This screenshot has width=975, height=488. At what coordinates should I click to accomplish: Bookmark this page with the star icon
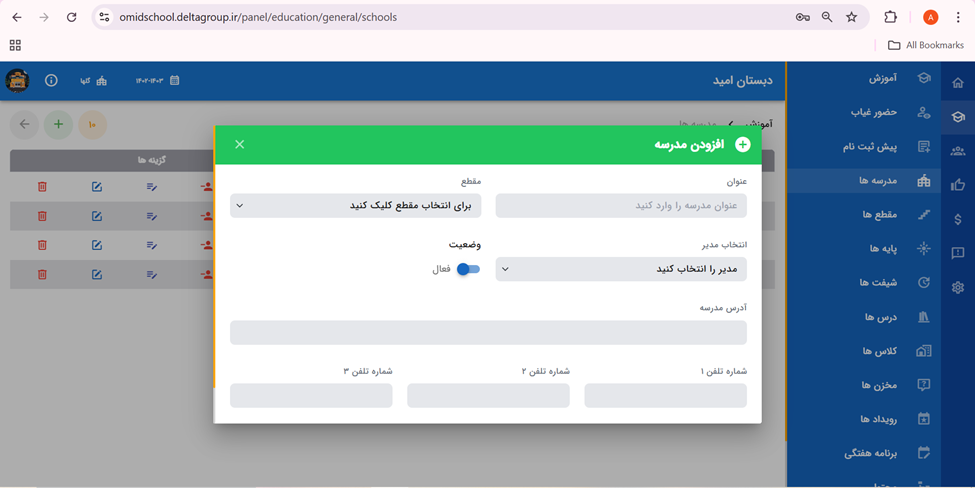tap(852, 17)
